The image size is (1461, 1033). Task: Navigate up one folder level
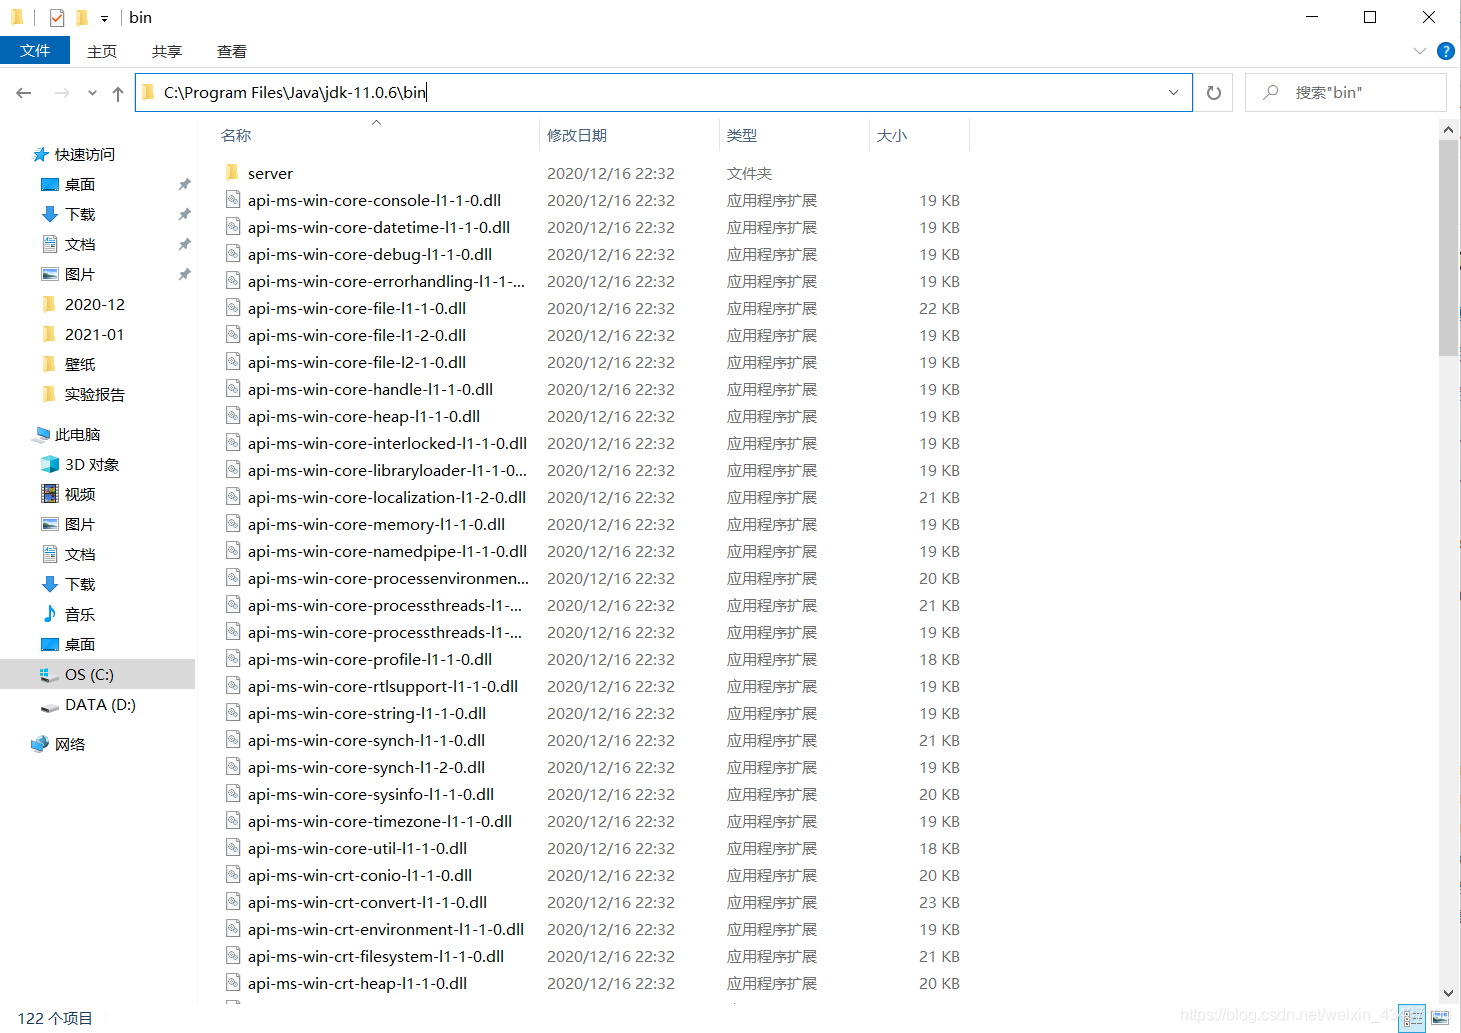click(x=118, y=93)
